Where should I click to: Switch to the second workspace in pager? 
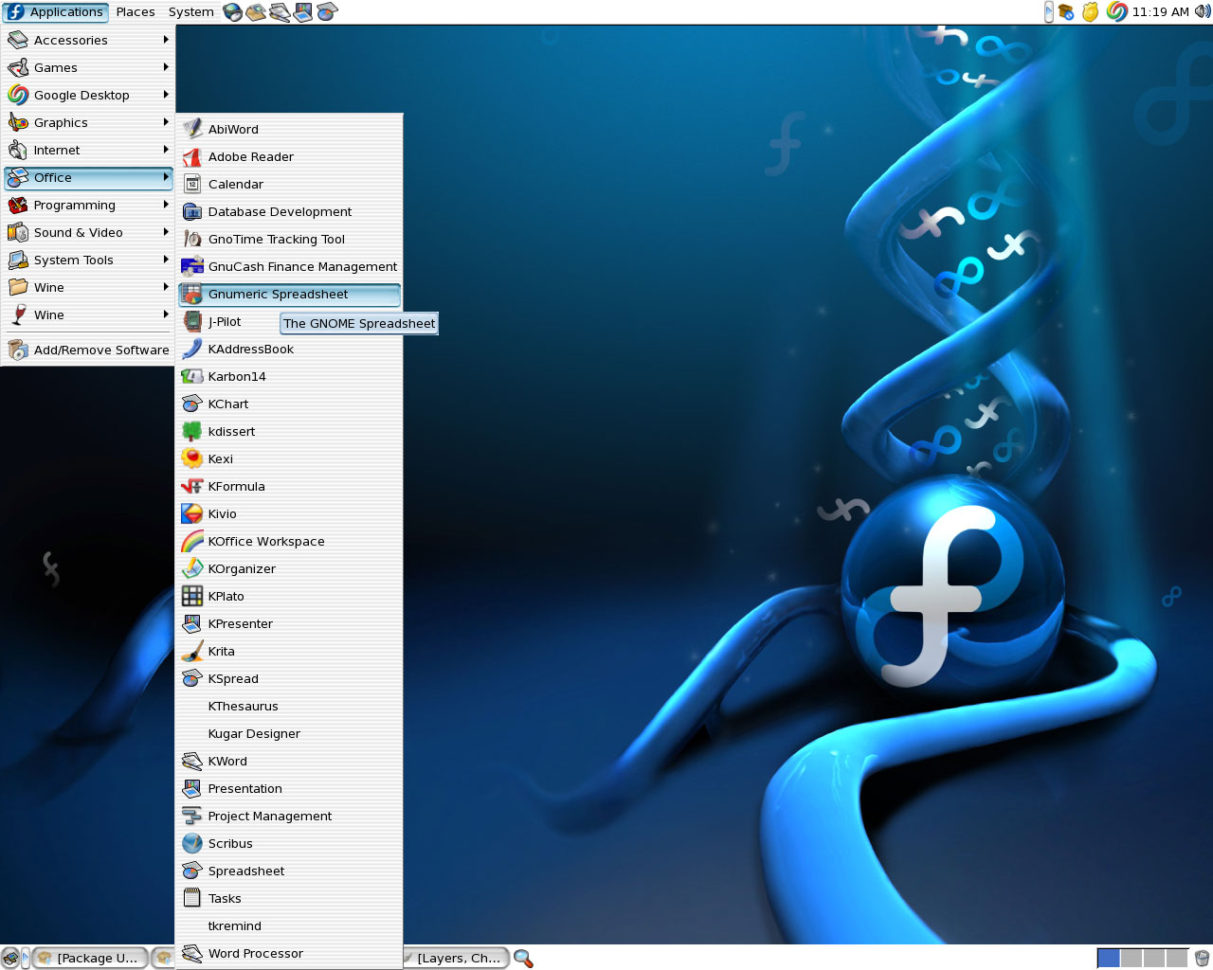[1131, 958]
